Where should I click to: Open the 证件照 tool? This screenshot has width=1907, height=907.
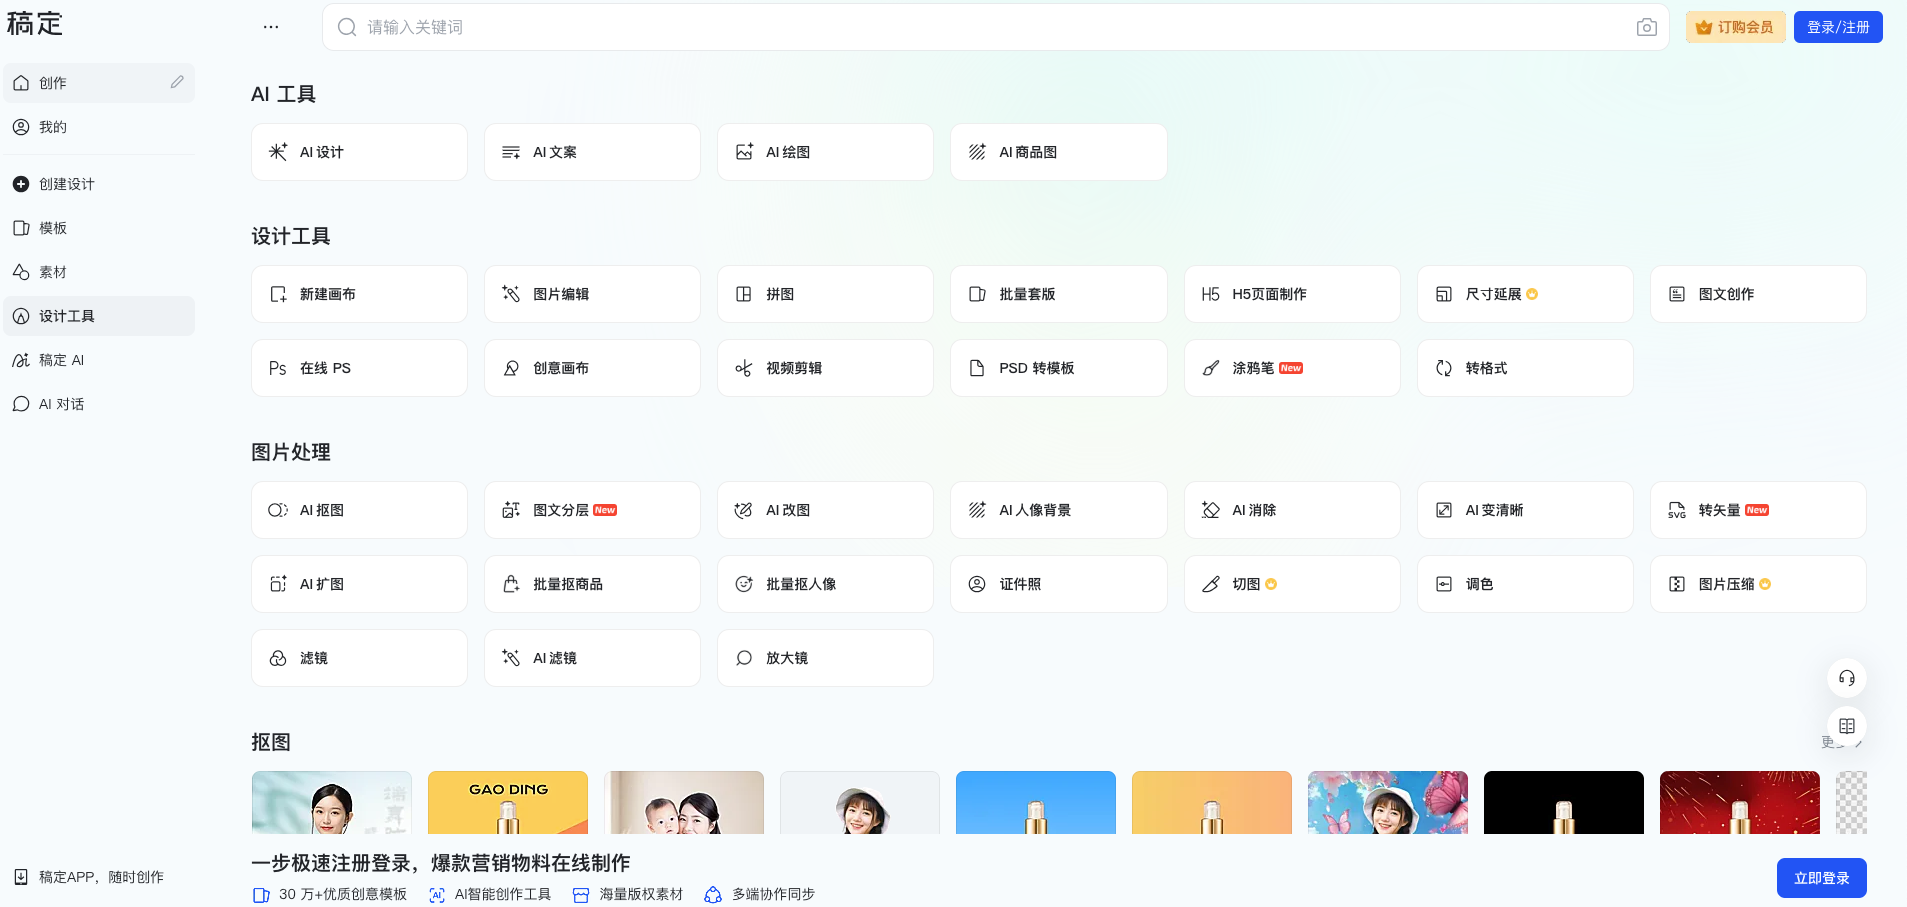pos(1058,584)
